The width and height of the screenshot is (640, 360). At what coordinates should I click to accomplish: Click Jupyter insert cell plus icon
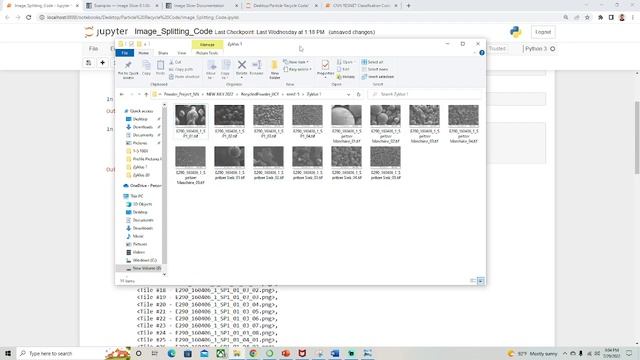coord(102,62)
